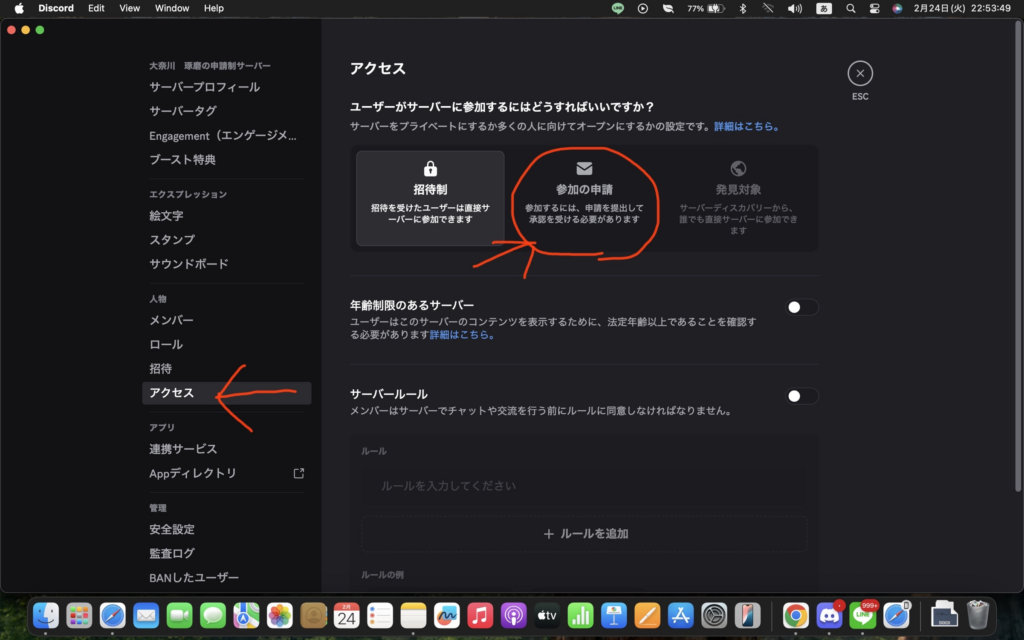
Task: Open the Window menu in menu bar
Action: click(172, 8)
